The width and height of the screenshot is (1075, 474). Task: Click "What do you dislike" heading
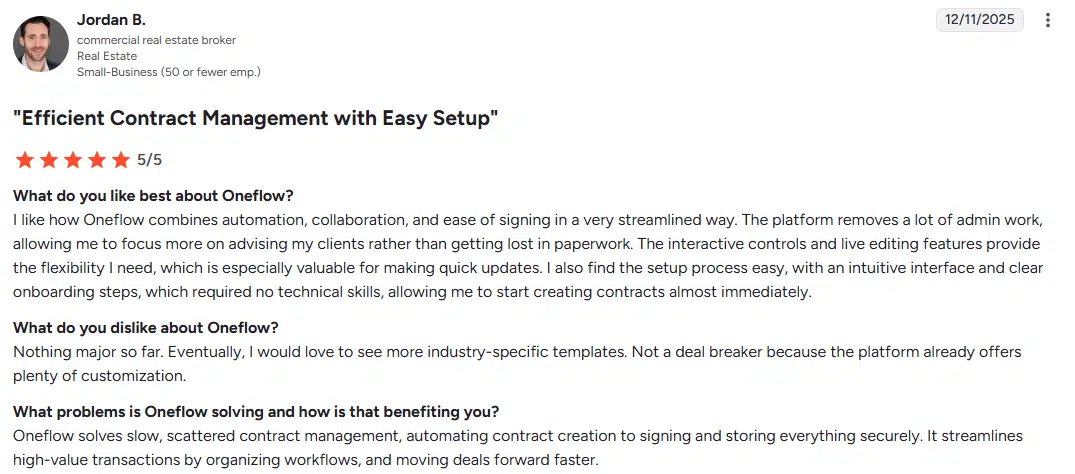(145, 328)
